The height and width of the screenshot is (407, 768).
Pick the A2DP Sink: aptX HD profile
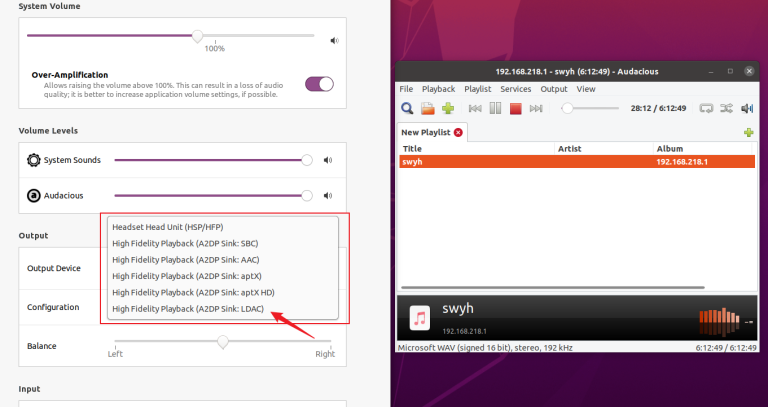tap(193, 292)
